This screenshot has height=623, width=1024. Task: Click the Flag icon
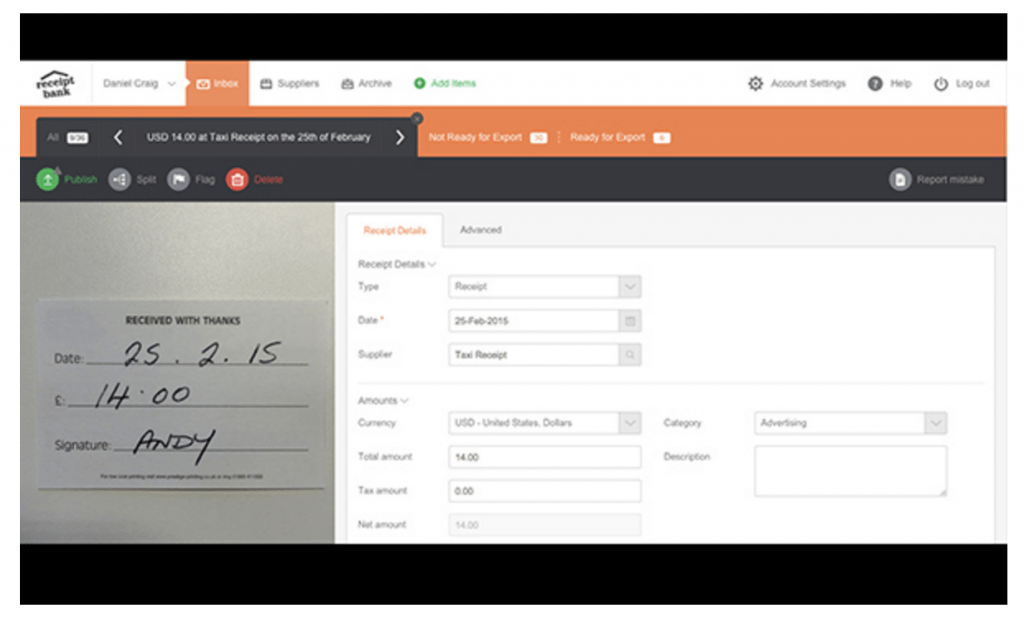(x=178, y=179)
